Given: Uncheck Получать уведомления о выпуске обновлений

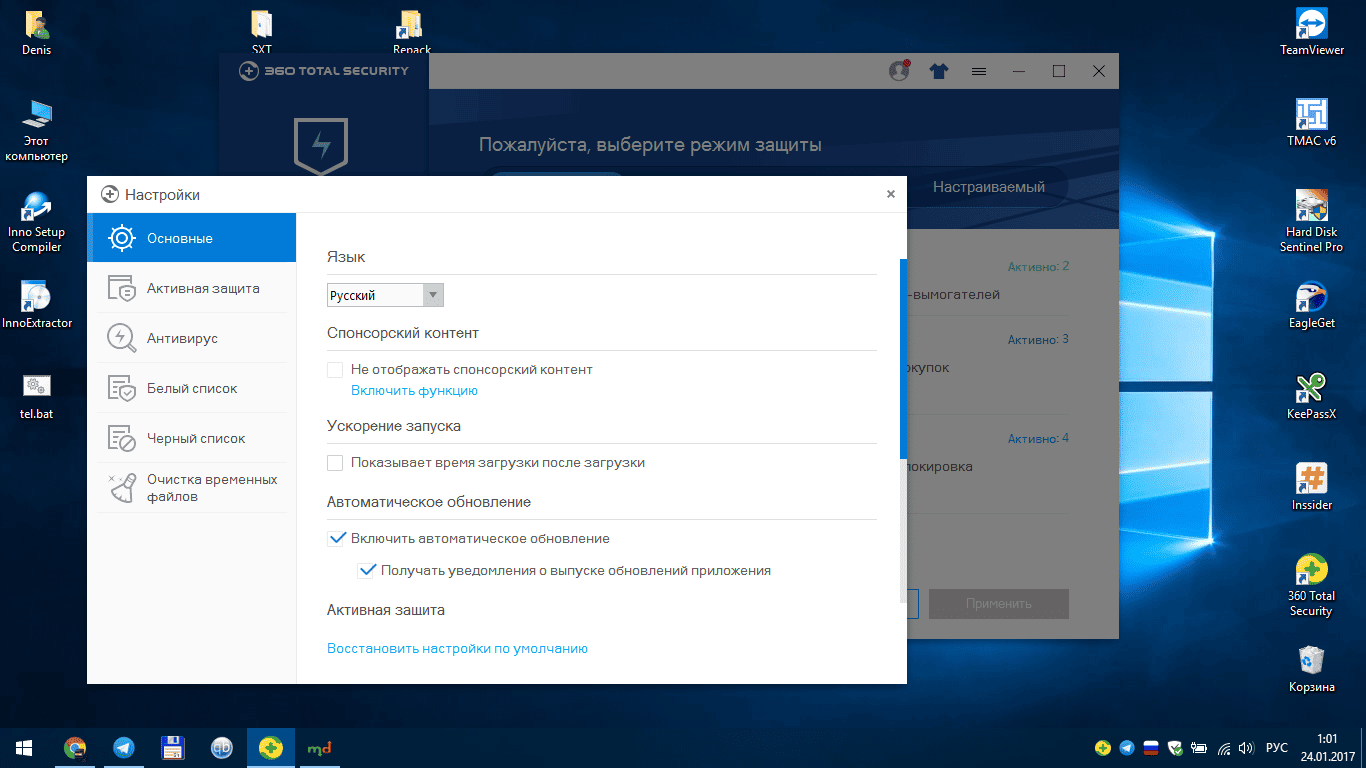Looking at the screenshot, I should [366, 571].
